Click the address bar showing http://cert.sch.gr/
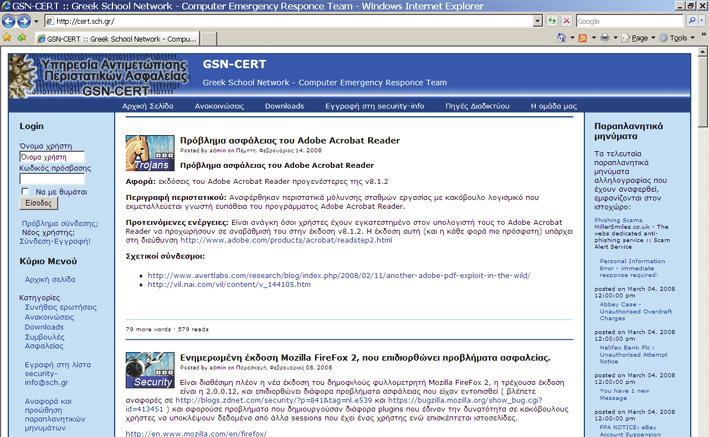This screenshot has width=709, height=437. point(288,21)
